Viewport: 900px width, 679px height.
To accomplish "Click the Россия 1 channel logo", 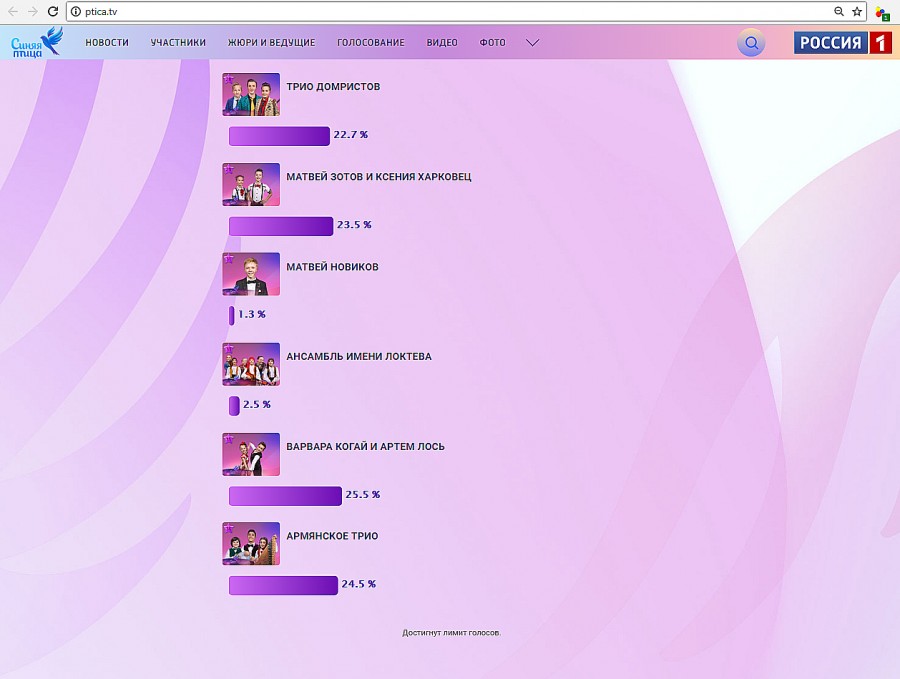I will [842, 43].
